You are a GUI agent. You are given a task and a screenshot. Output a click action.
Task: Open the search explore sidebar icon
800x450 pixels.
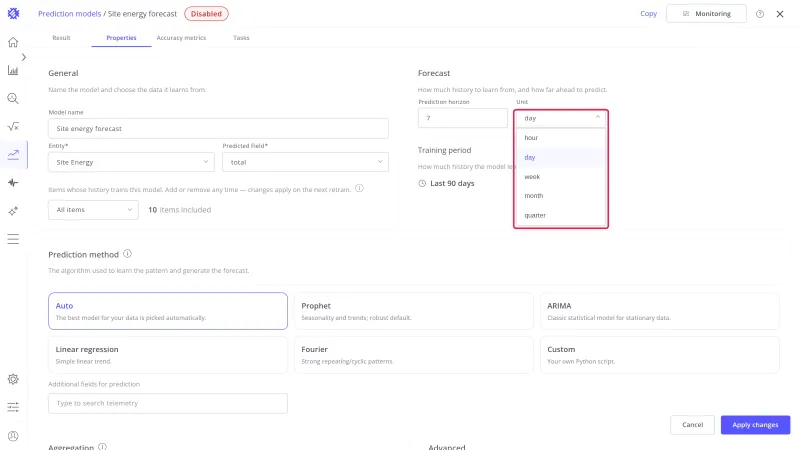pos(13,98)
